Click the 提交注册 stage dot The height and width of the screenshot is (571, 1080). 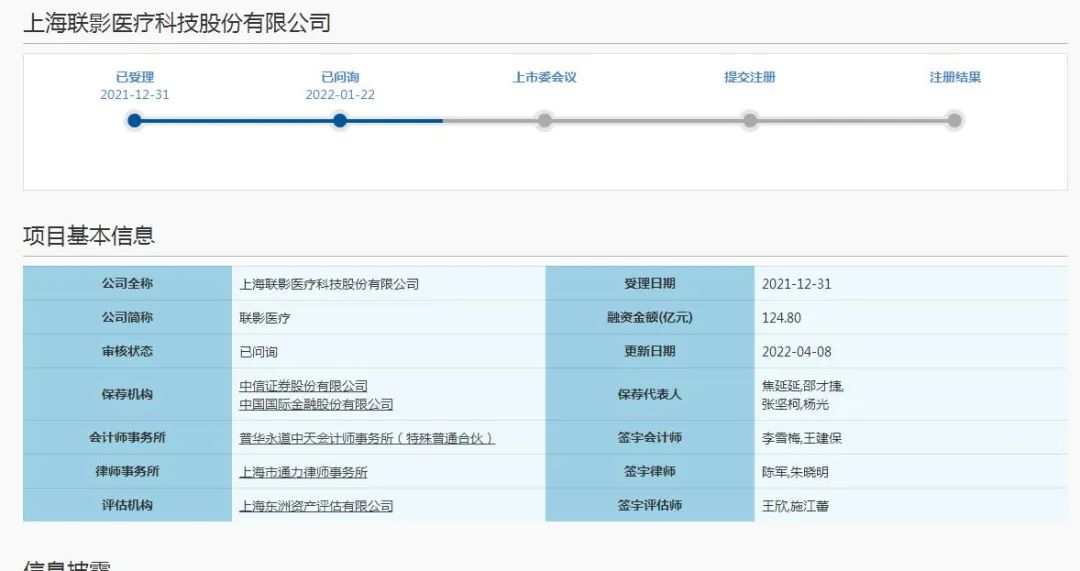750,121
